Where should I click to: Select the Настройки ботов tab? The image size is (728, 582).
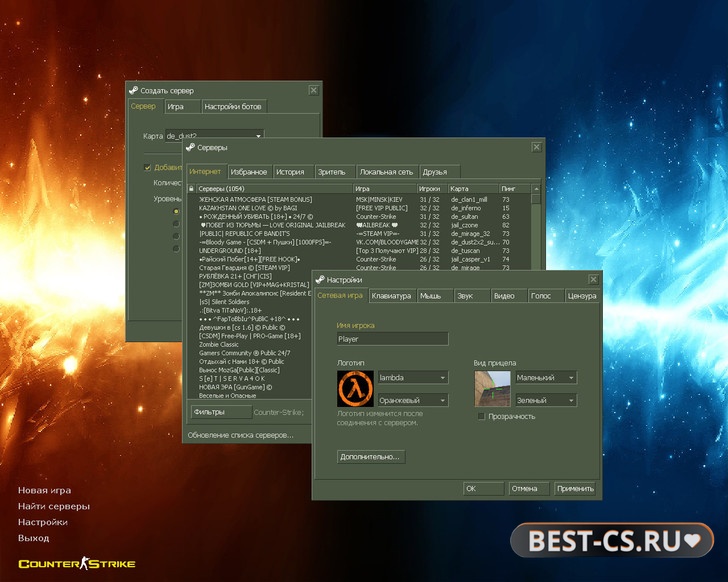pos(233,106)
